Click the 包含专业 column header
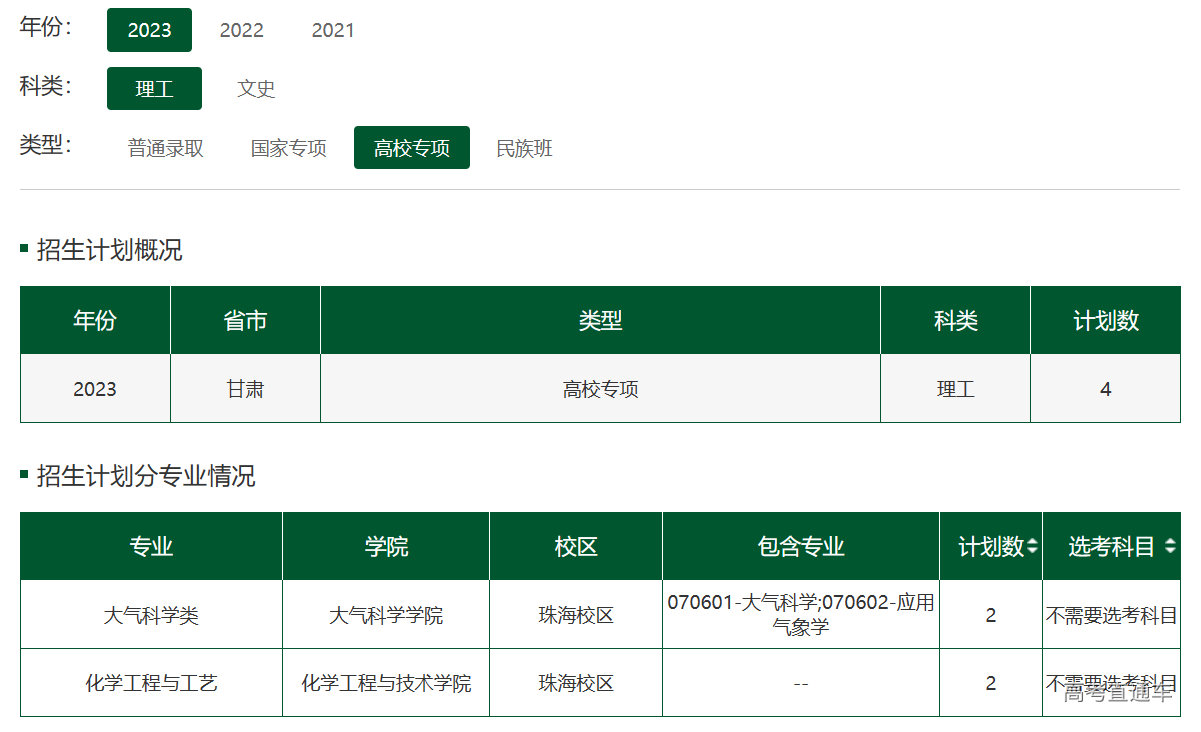 (801, 547)
